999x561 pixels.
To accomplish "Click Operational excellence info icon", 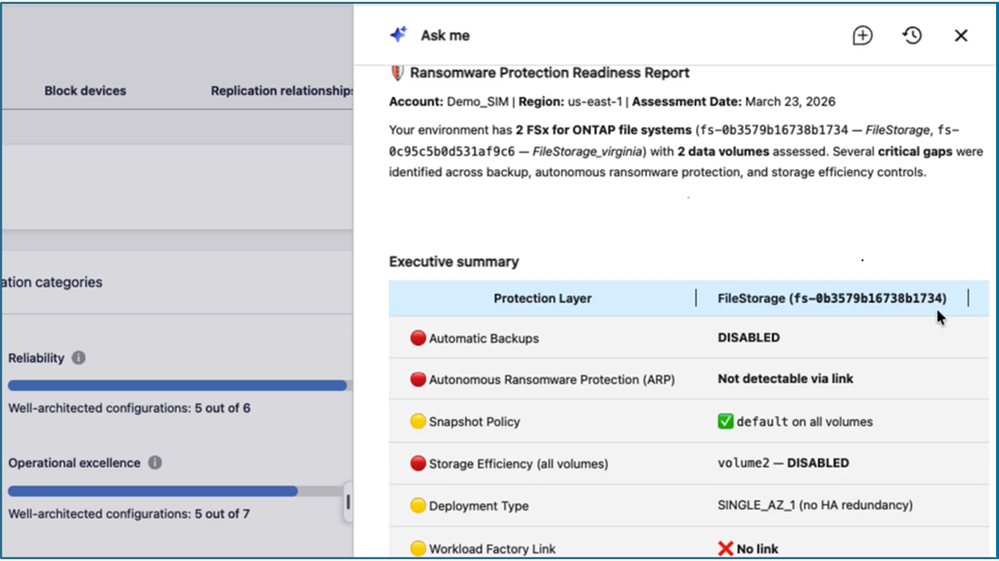I will pyautogui.click(x=155, y=463).
